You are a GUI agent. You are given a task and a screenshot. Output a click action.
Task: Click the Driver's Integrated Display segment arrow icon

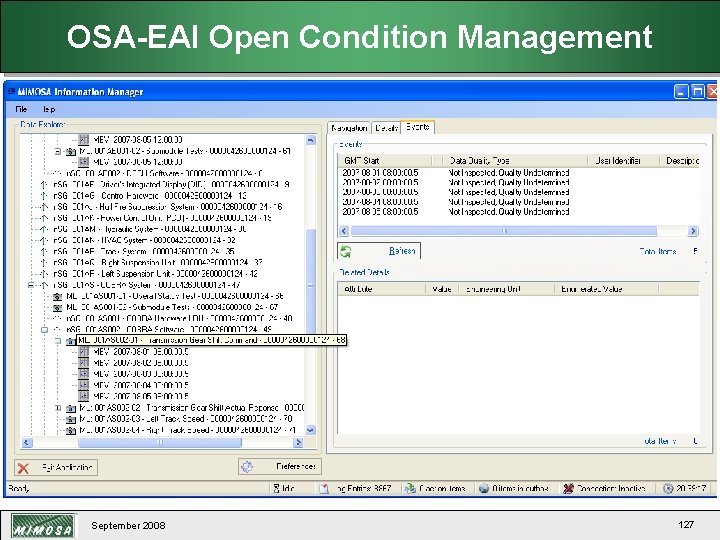point(44,185)
